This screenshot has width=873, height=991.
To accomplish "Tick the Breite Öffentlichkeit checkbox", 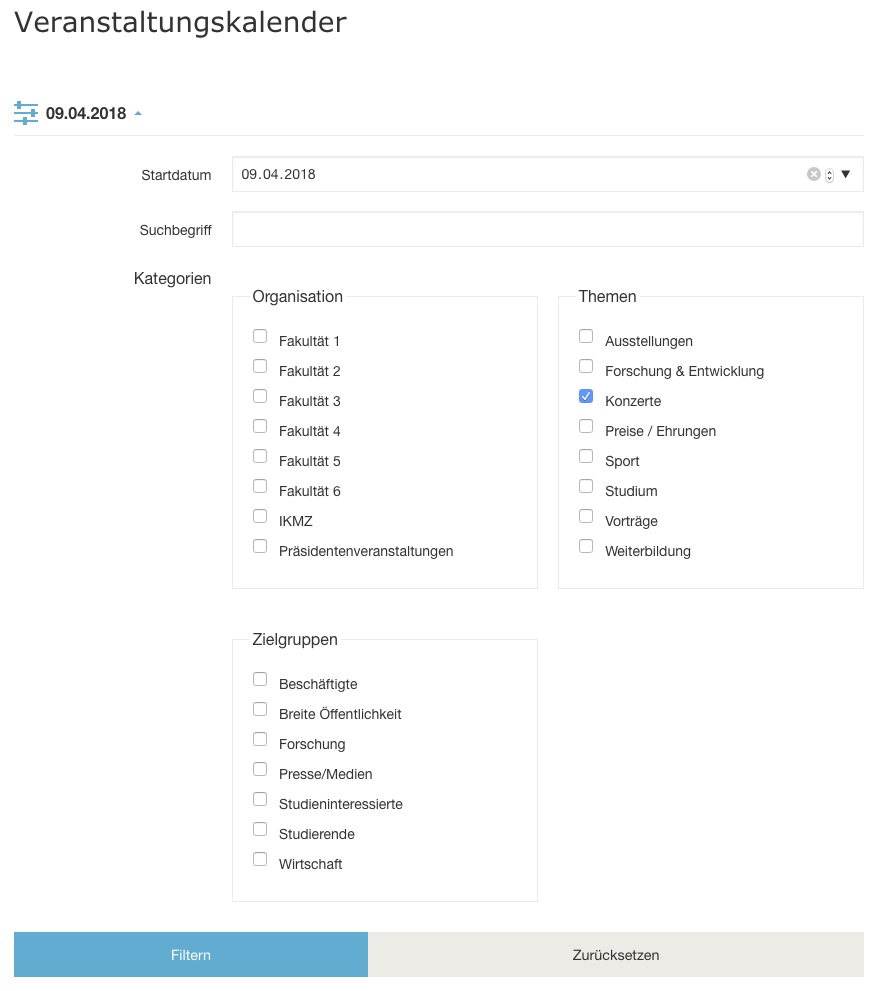I will click(x=260, y=709).
